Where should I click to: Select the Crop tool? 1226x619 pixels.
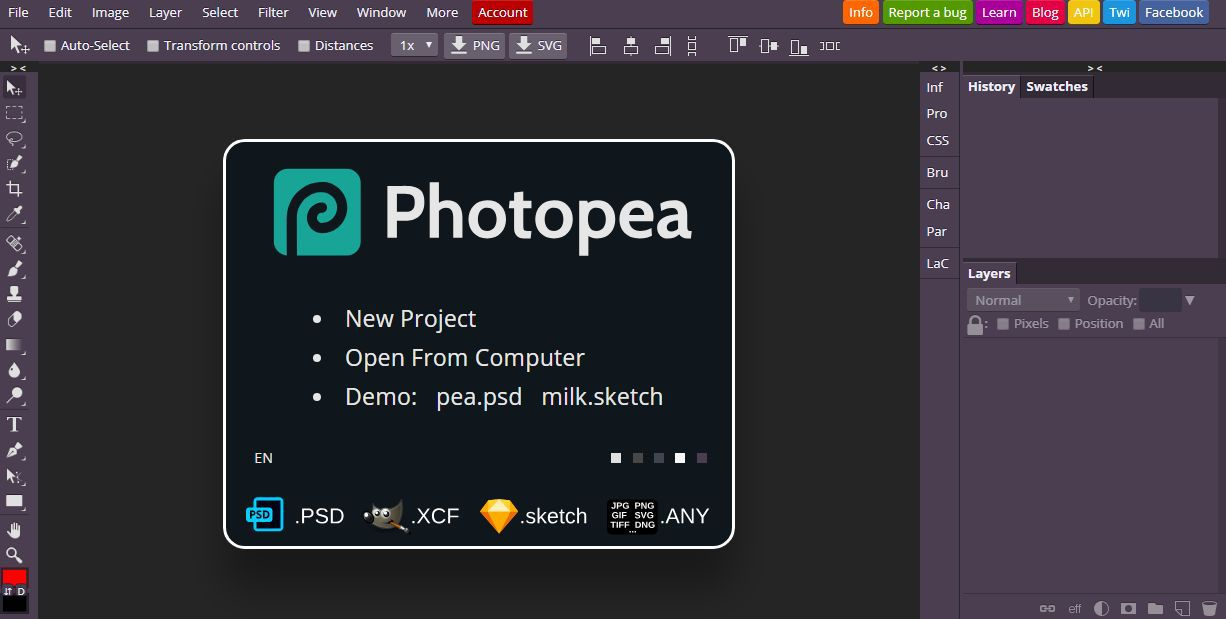click(15, 189)
